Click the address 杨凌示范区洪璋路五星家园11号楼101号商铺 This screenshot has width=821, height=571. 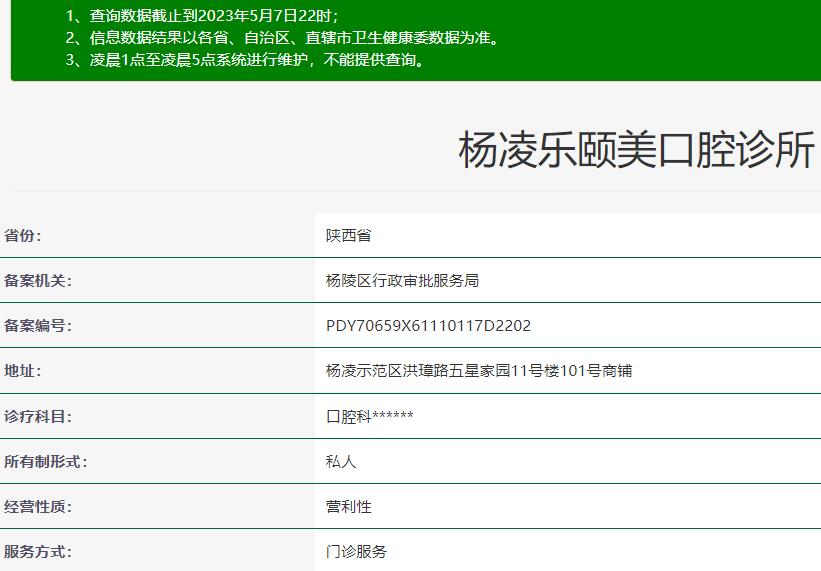(479, 371)
